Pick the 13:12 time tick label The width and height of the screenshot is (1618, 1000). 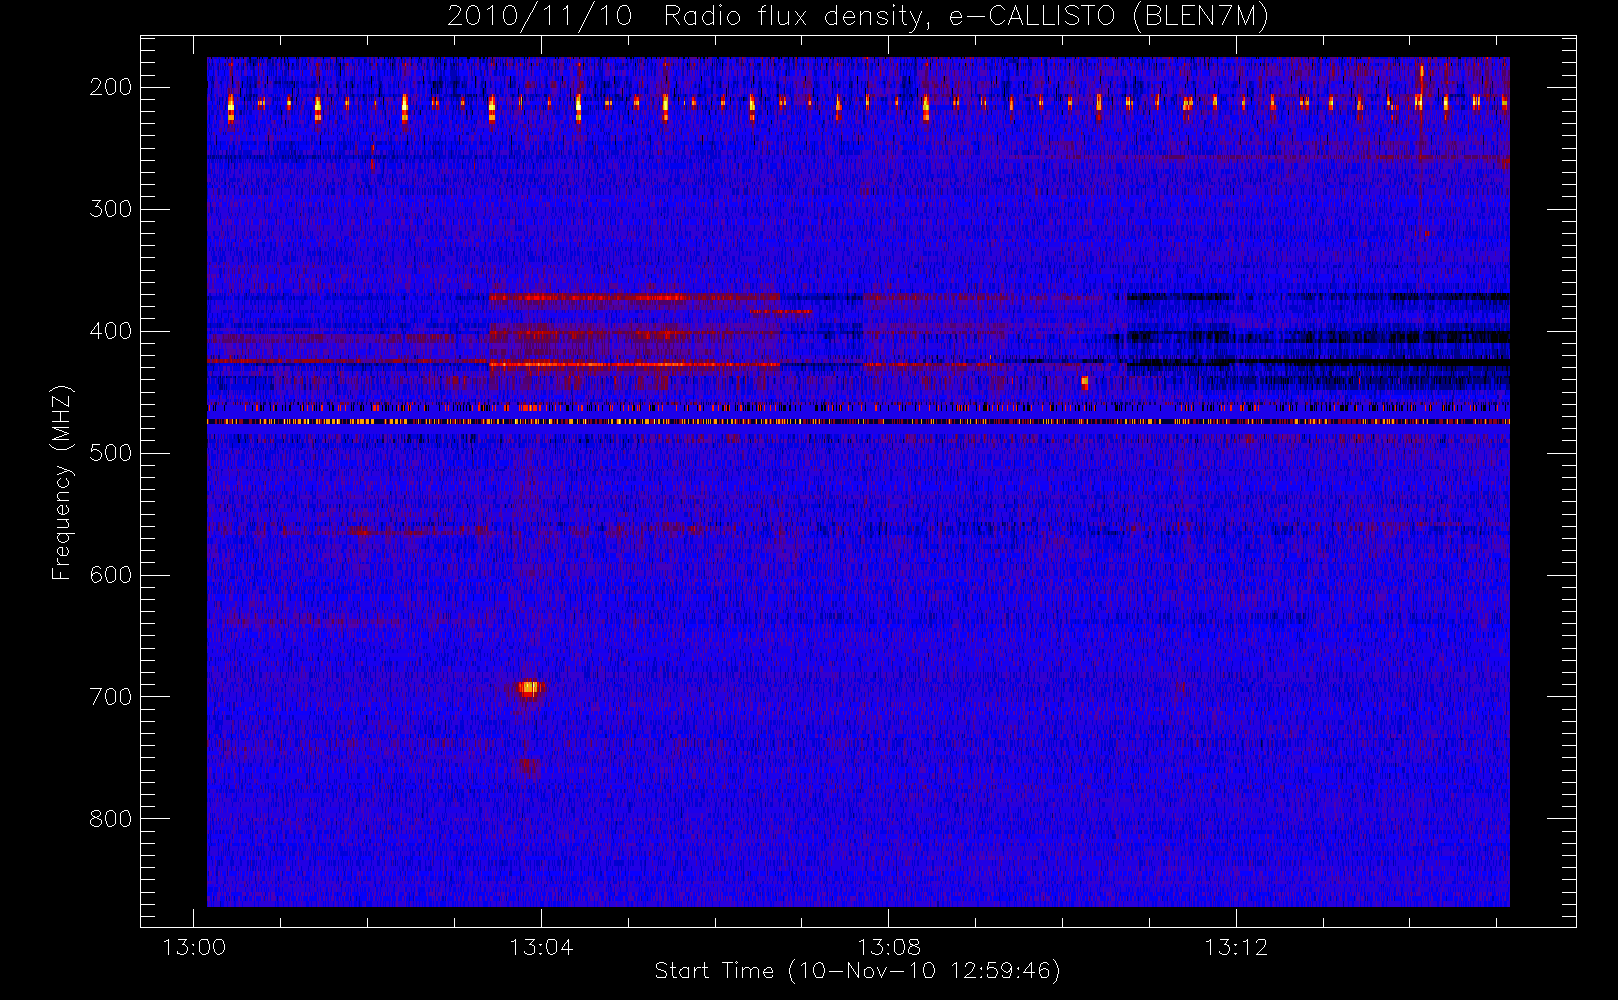tap(1236, 947)
